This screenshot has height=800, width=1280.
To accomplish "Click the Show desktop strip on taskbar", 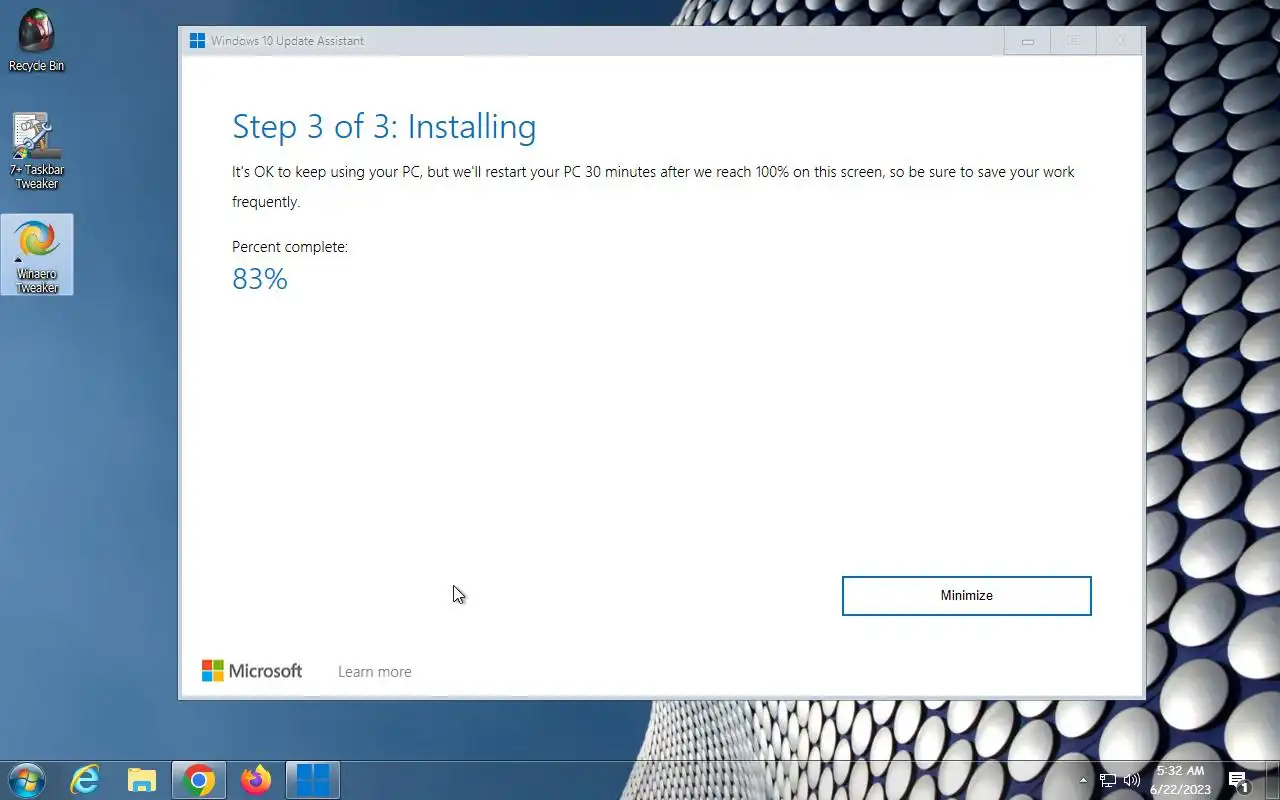I will click(x=1273, y=780).
